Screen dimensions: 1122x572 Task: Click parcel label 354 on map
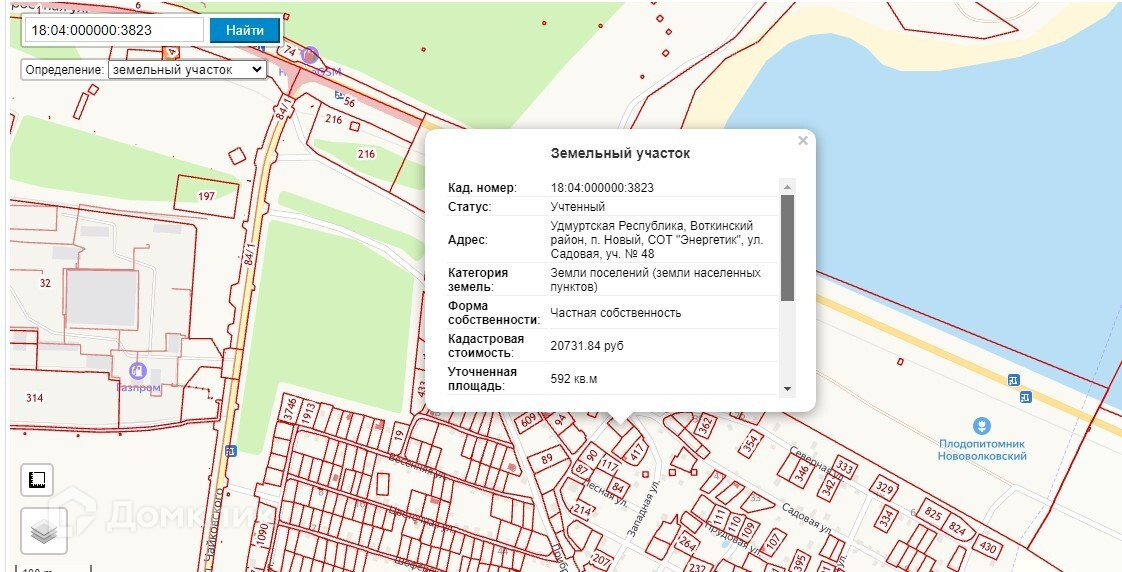point(750,443)
